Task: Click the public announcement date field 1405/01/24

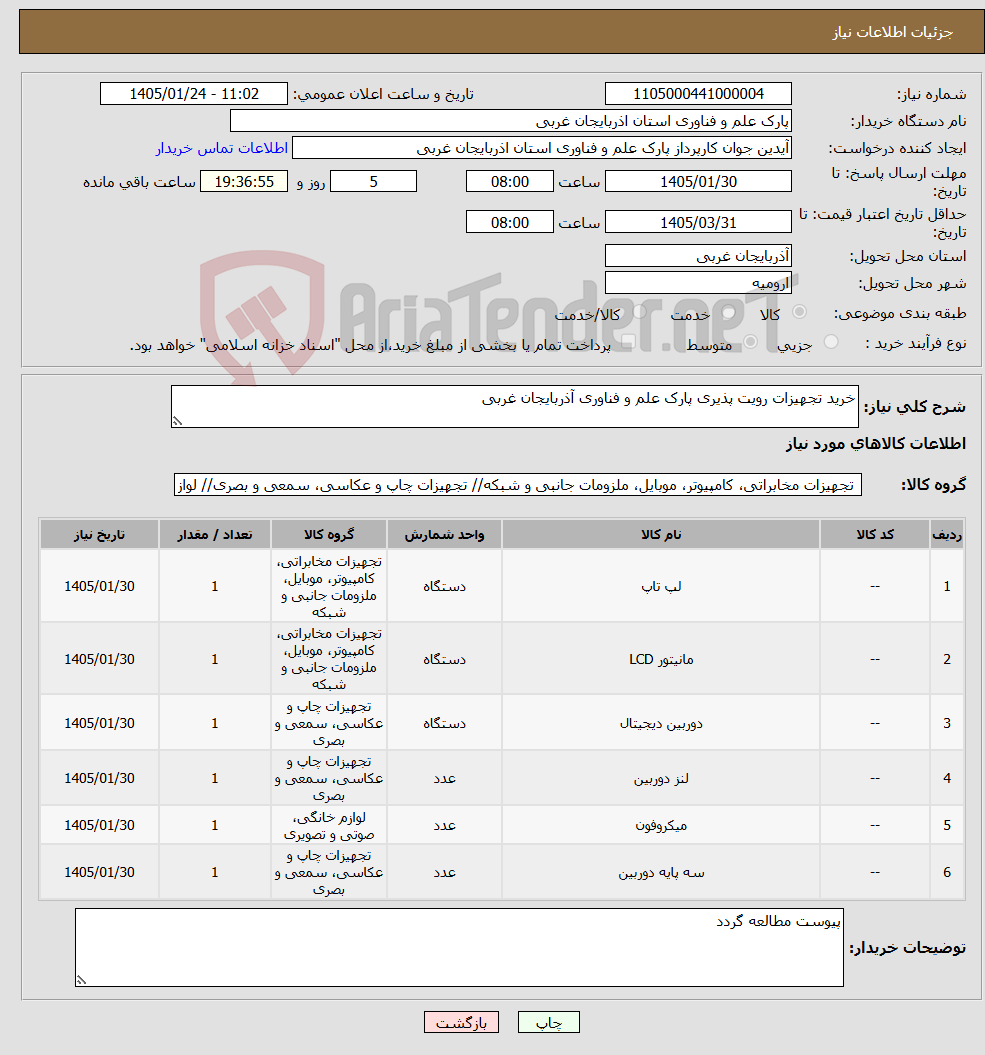Action: [x=194, y=94]
